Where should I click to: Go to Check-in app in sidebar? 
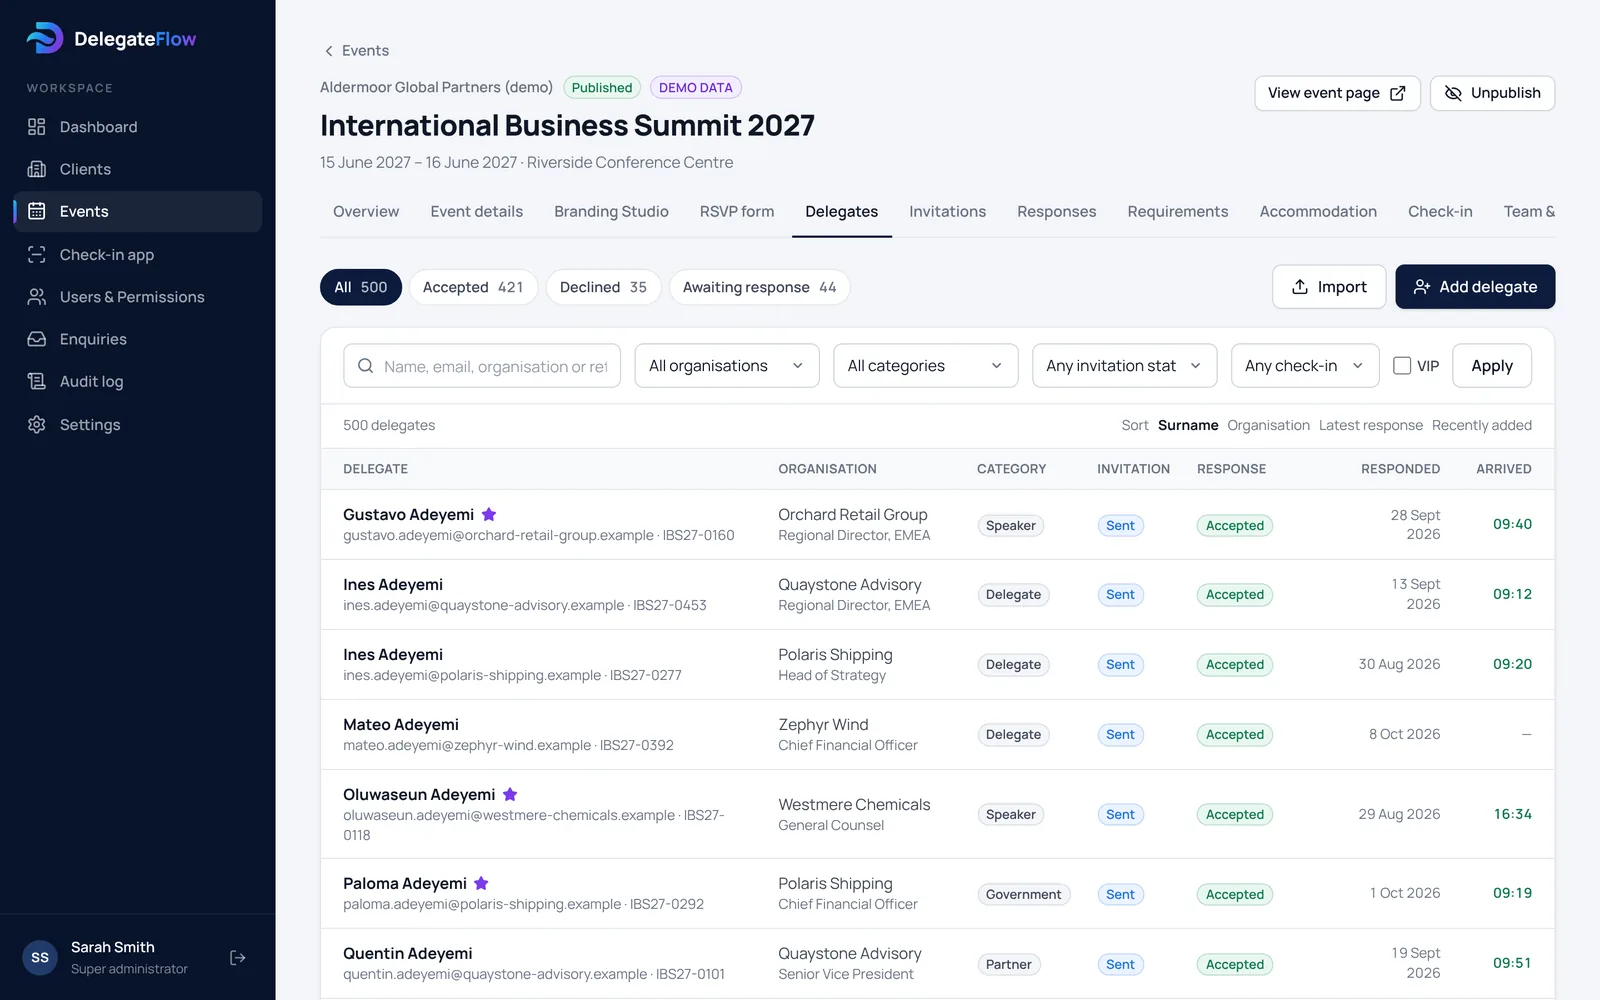137,255
